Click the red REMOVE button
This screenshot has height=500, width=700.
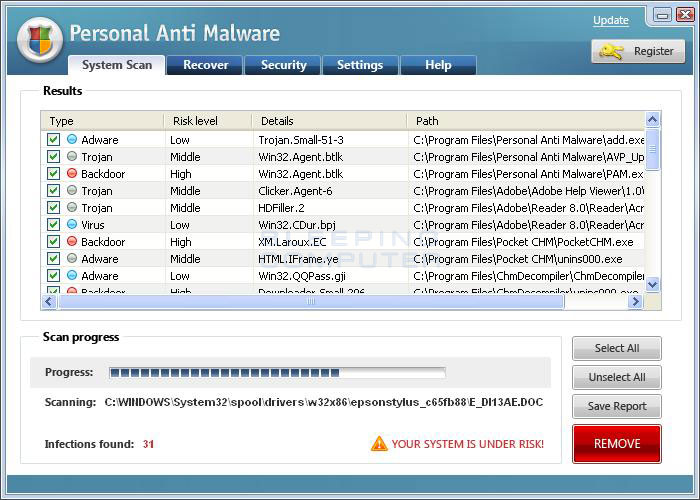pos(617,444)
